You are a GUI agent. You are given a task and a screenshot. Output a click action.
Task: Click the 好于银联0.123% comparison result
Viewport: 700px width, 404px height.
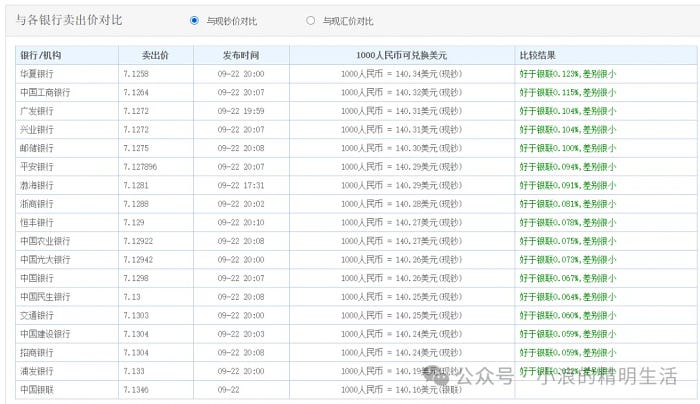pos(567,74)
